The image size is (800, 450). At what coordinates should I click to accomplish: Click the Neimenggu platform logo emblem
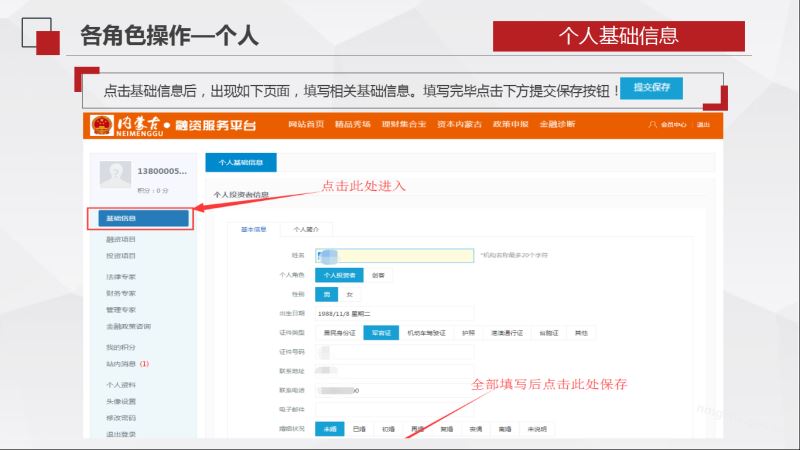[102, 125]
